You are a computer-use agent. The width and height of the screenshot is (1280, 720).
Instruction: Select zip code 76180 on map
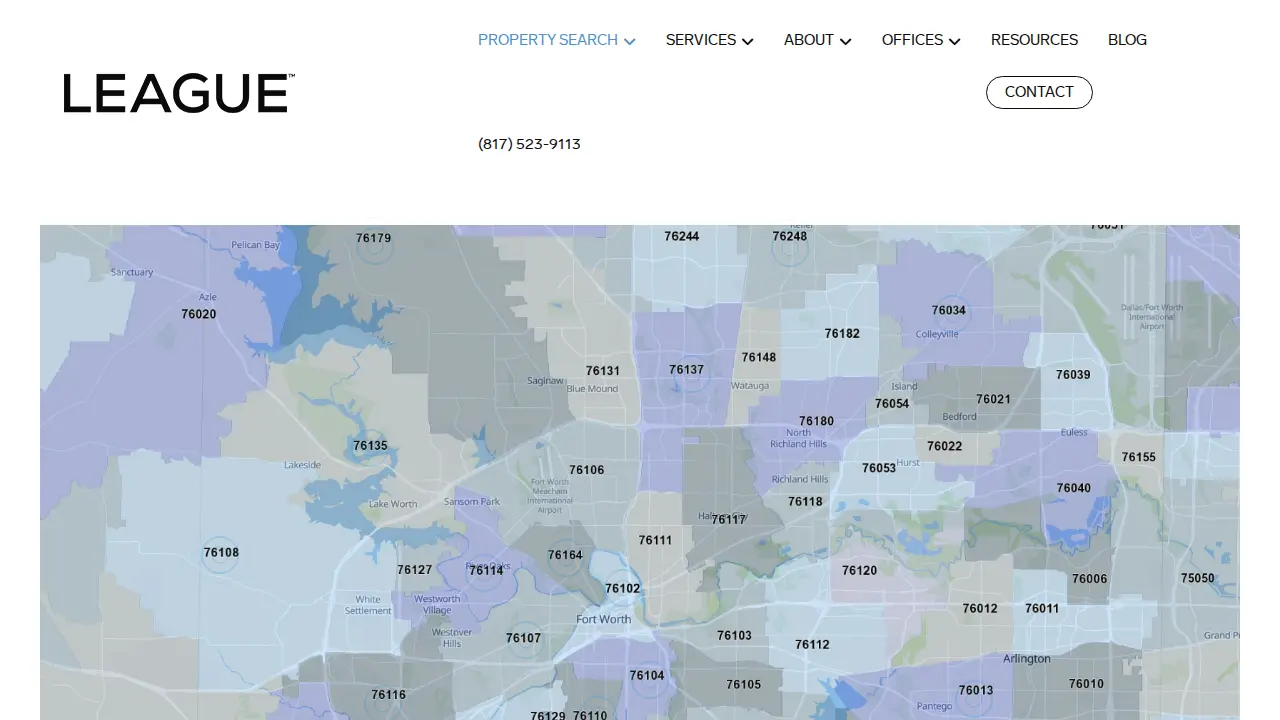click(816, 421)
